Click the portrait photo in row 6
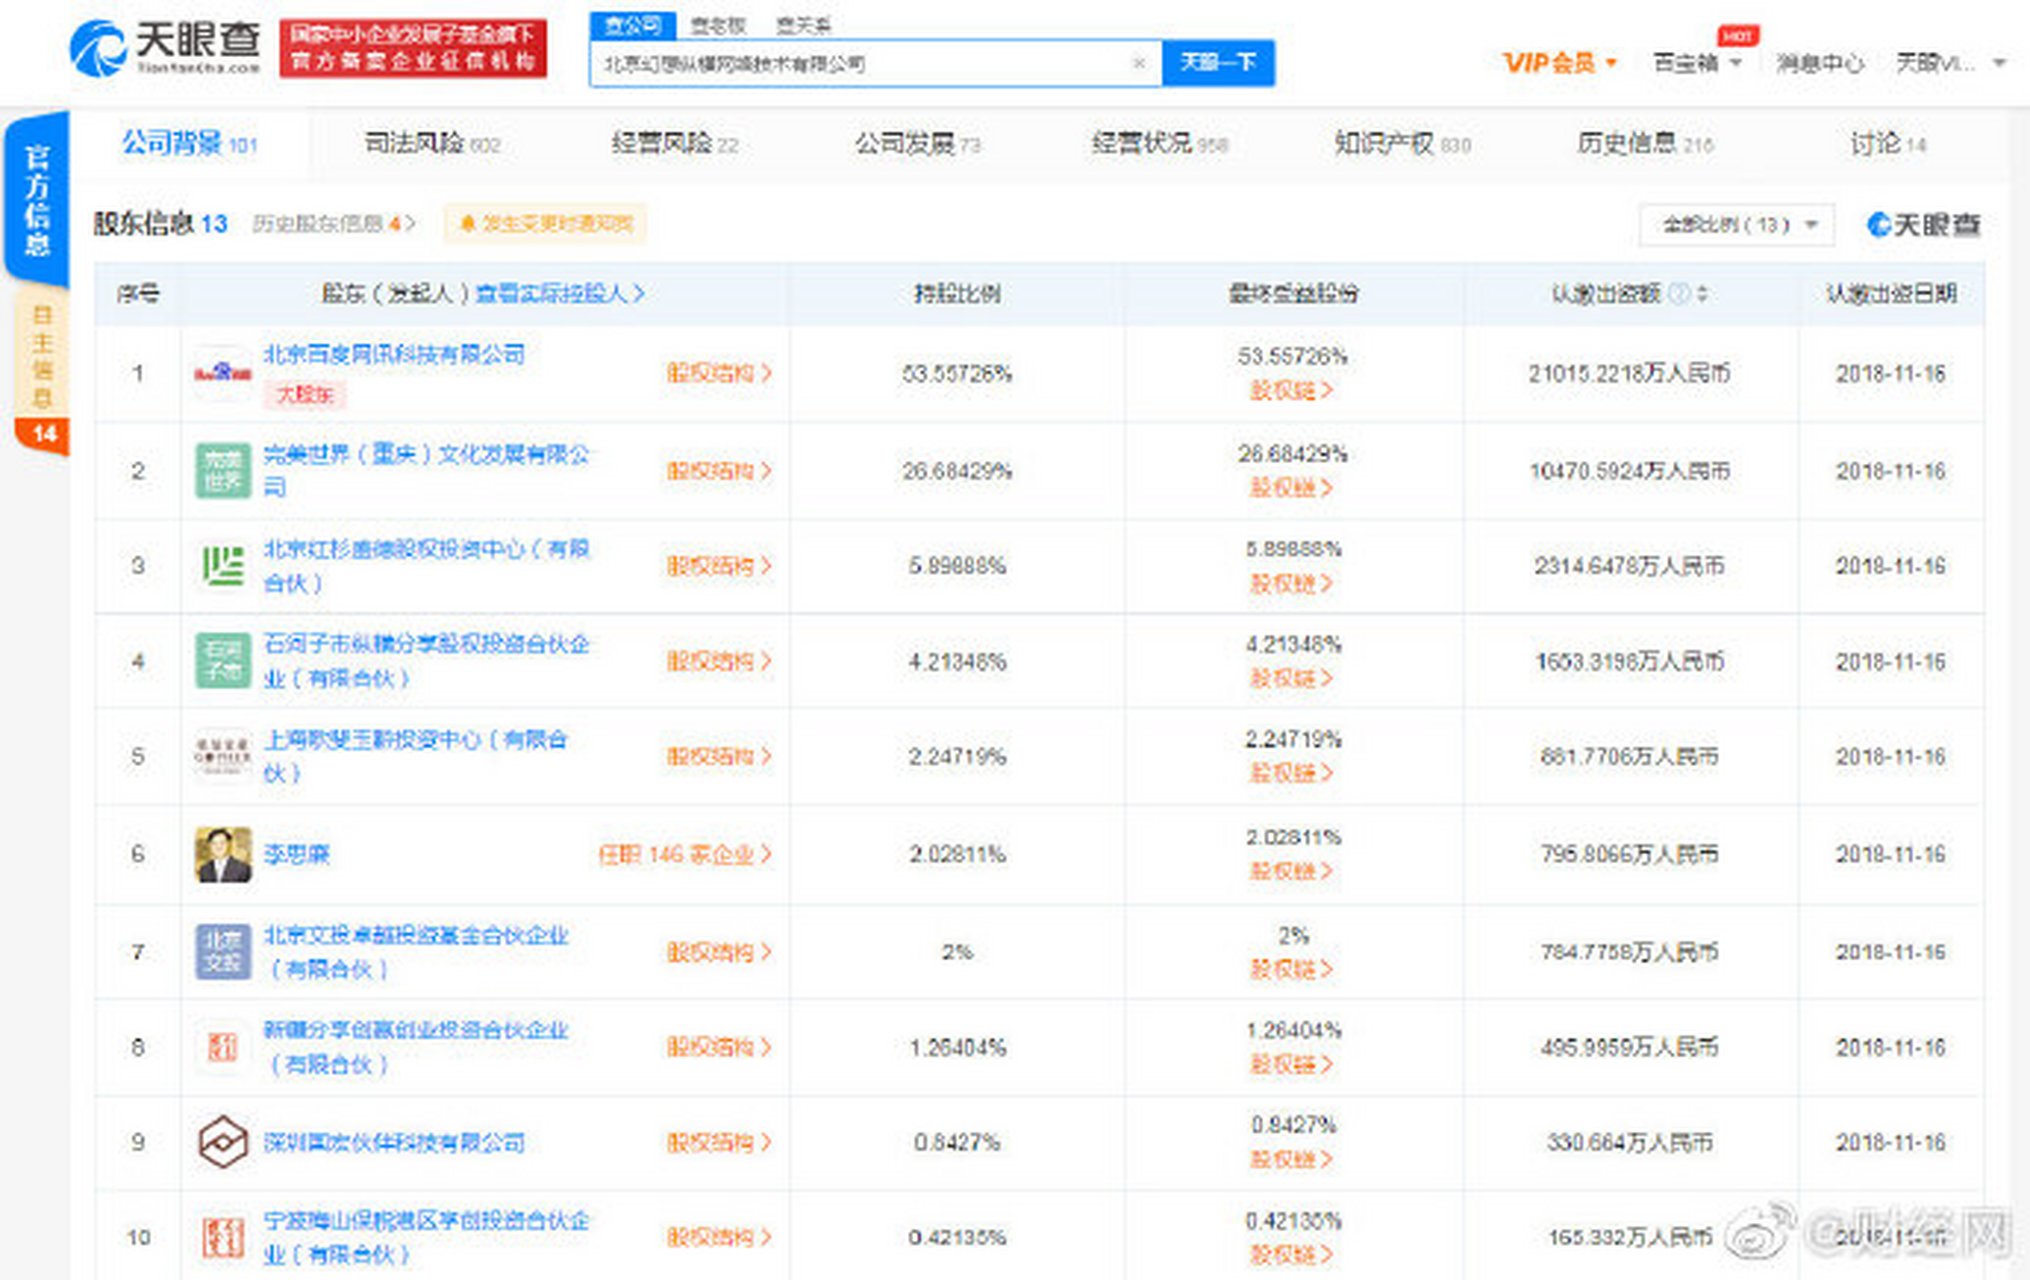 tap(222, 854)
